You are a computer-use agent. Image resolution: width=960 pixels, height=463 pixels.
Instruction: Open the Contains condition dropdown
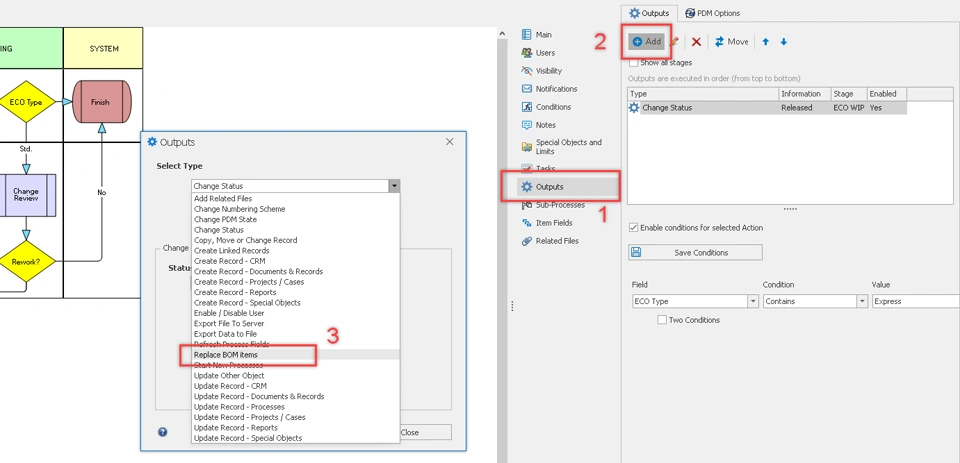(x=861, y=301)
